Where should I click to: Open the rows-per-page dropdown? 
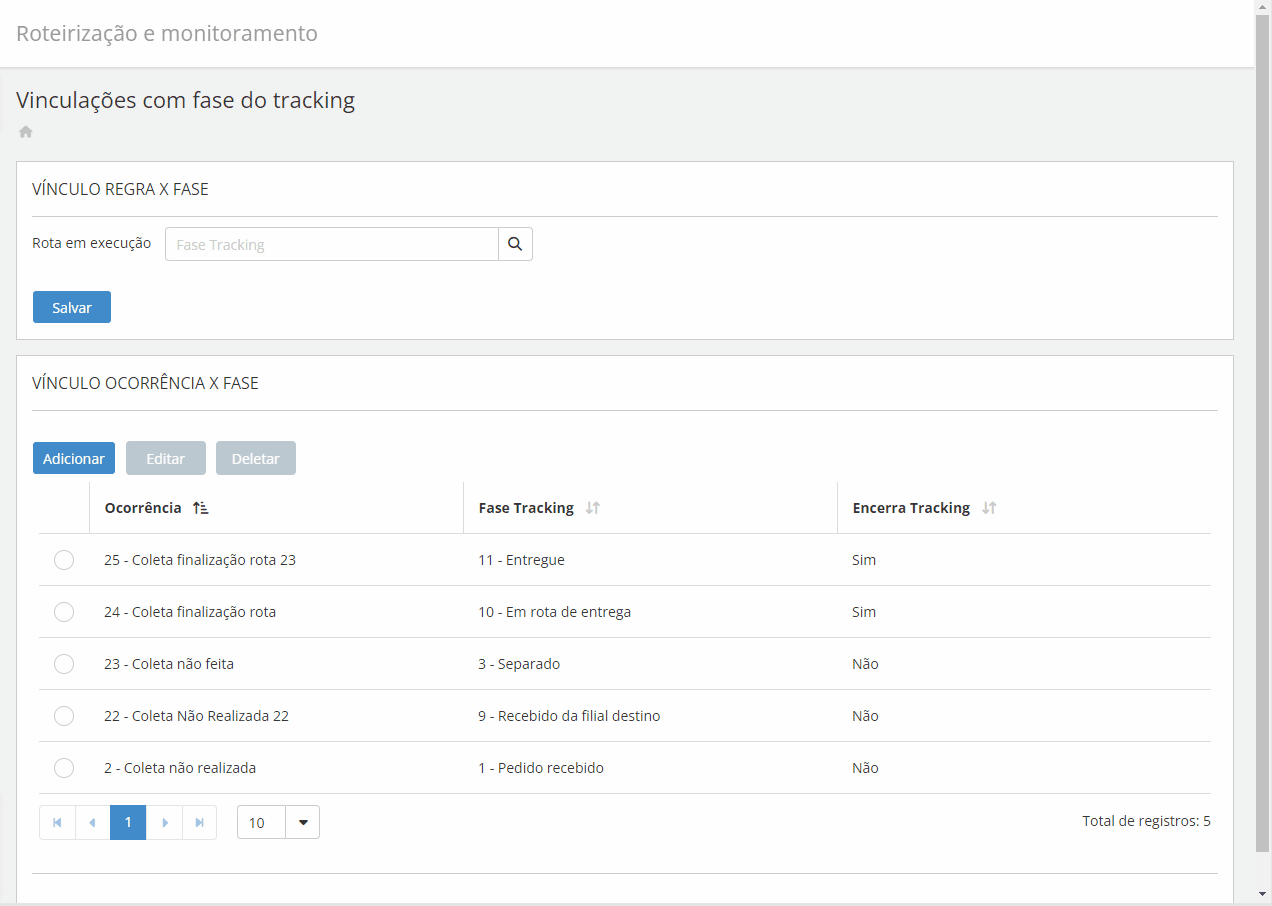pos(302,822)
